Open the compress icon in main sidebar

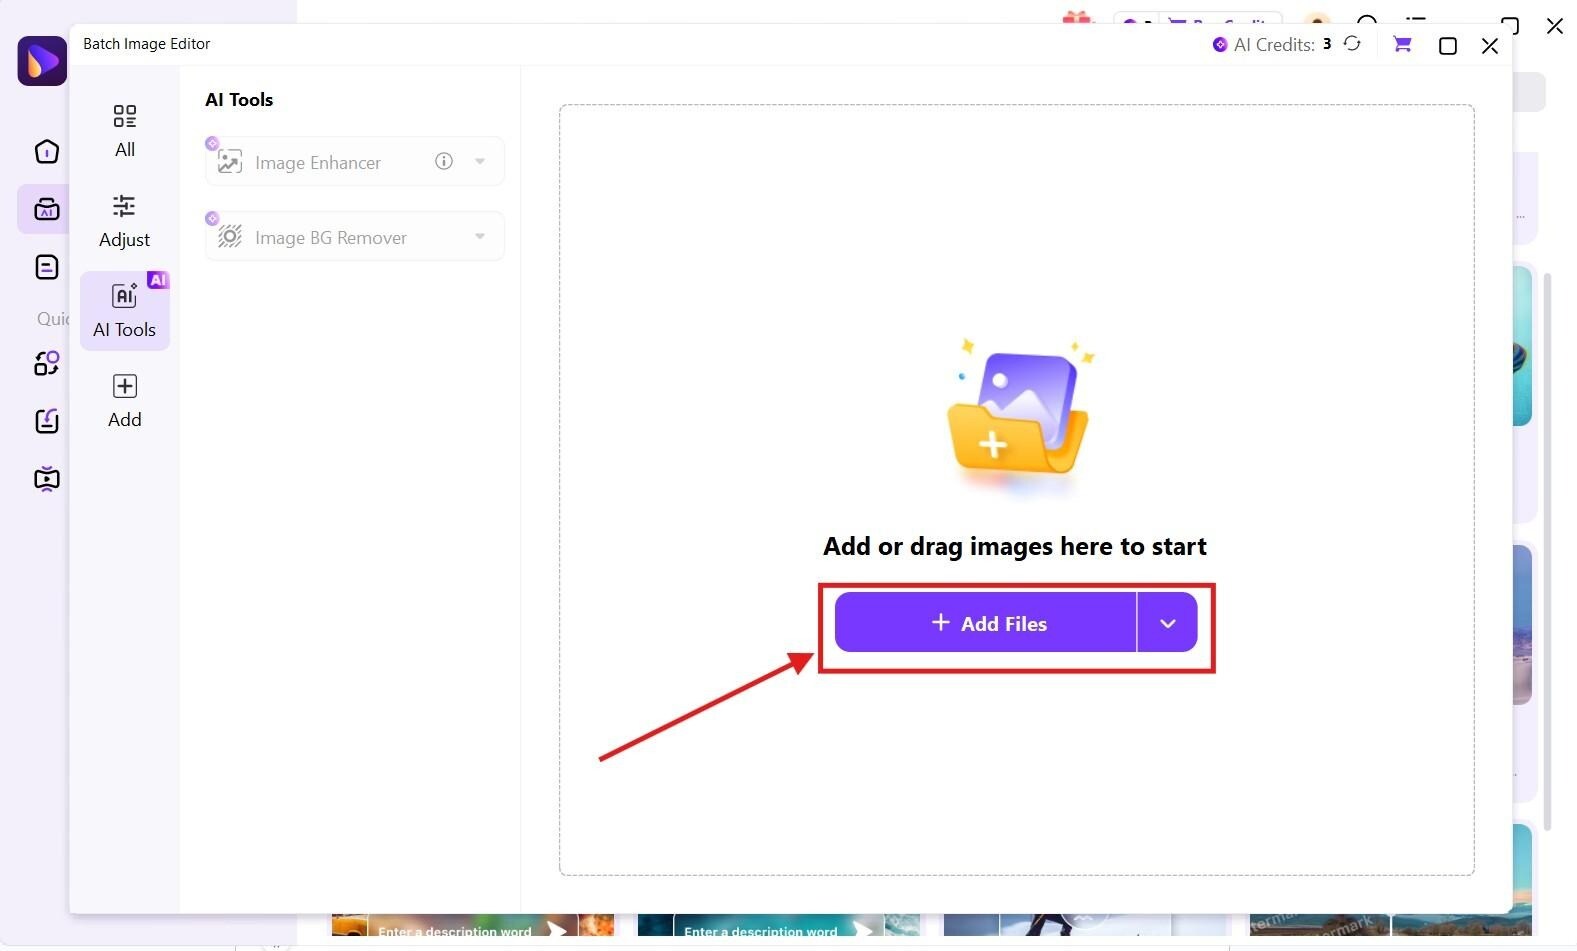pos(47,421)
